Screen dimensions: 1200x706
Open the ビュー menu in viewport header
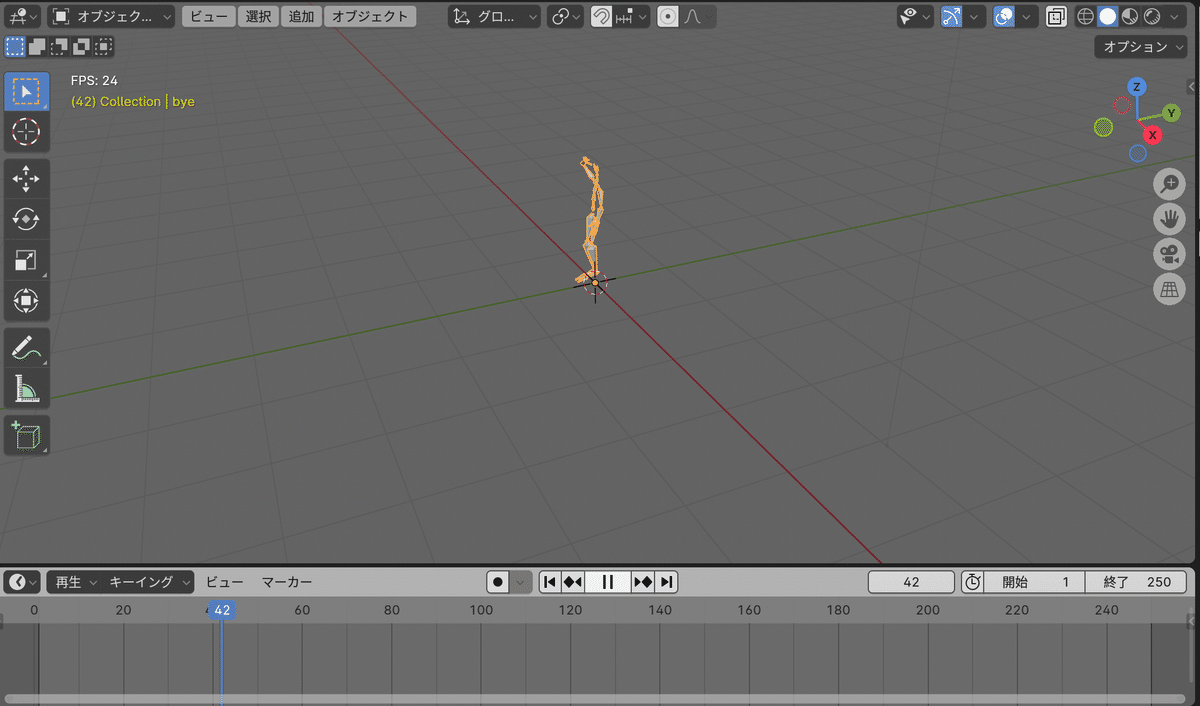[x=208, y=16]
